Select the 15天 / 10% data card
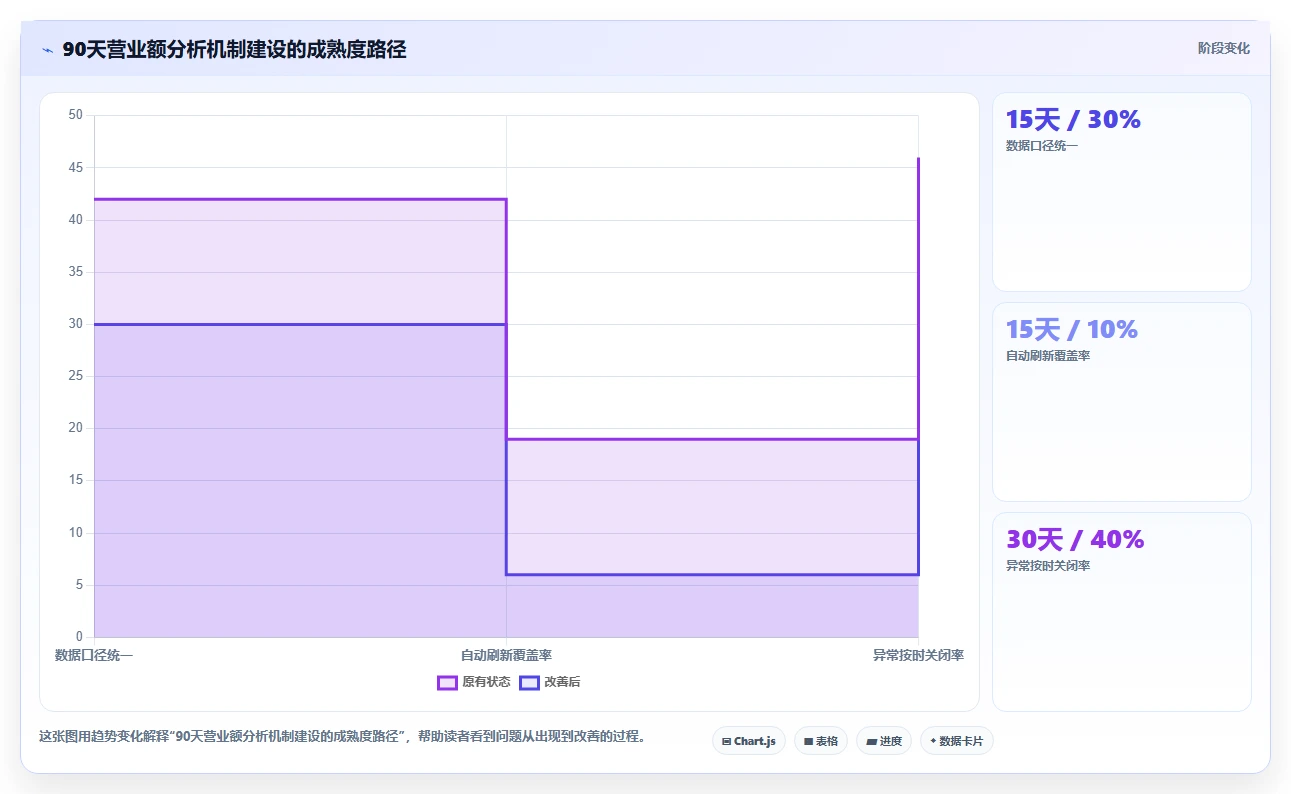 pos(1121,402)
